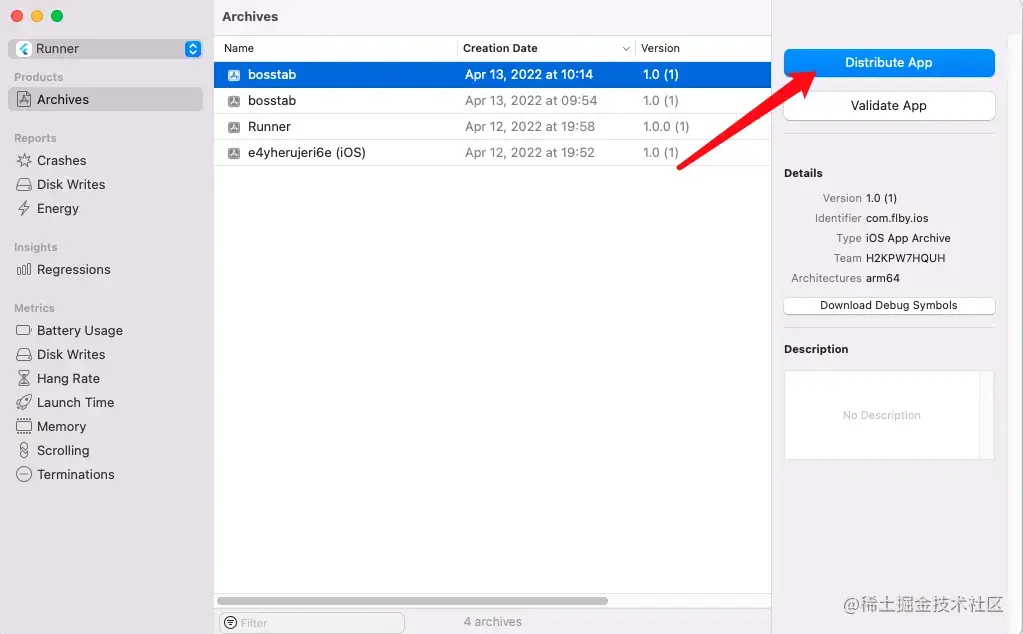Click the Archives sidebar icon
The height and width of the screenshot is (634, 1023).
point(23,99)
